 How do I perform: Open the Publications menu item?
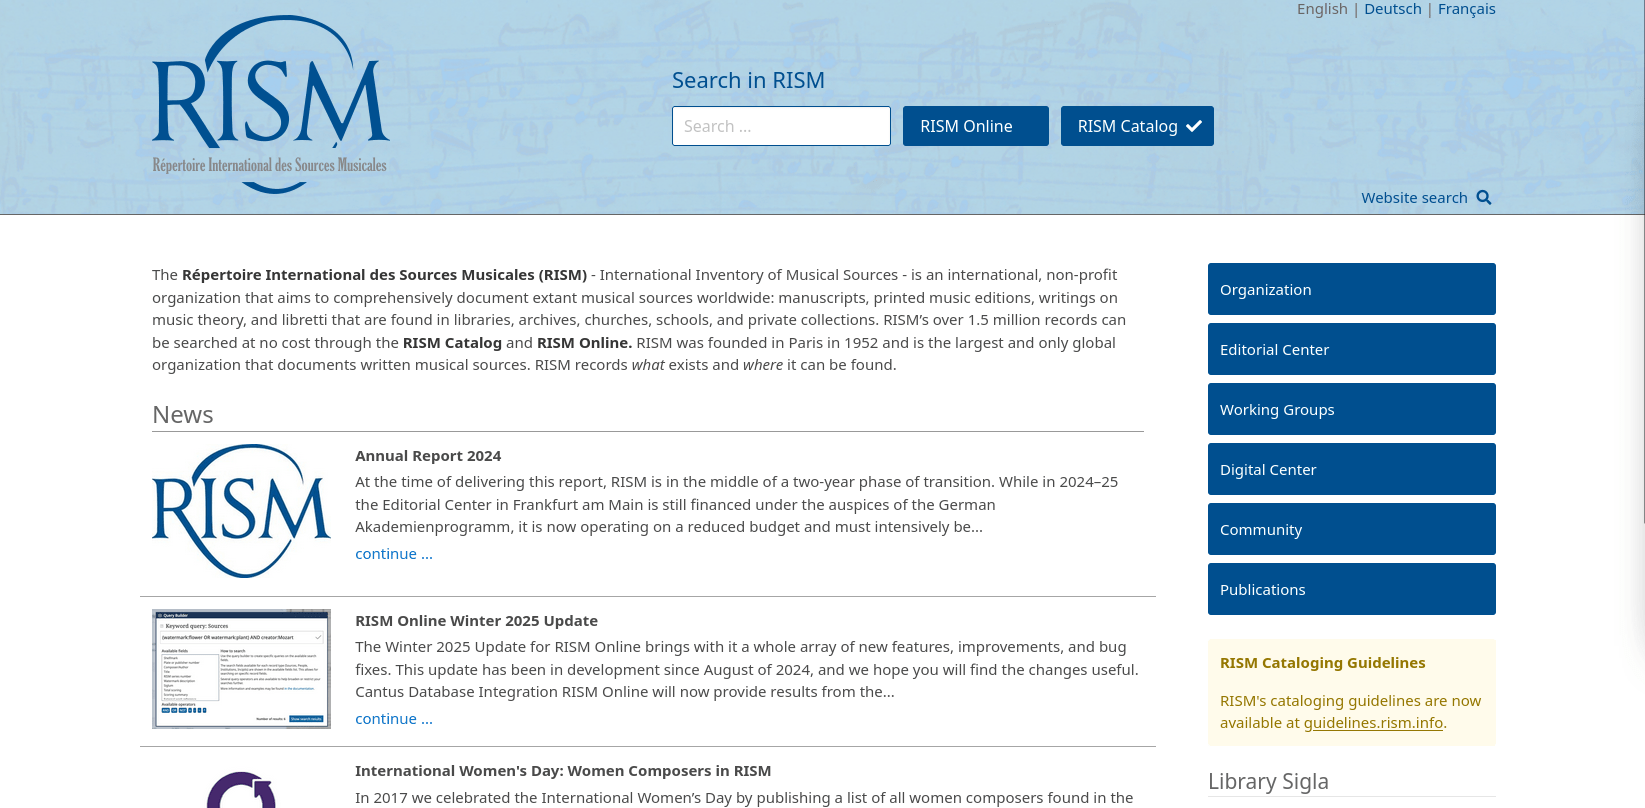pos(1351,589)
